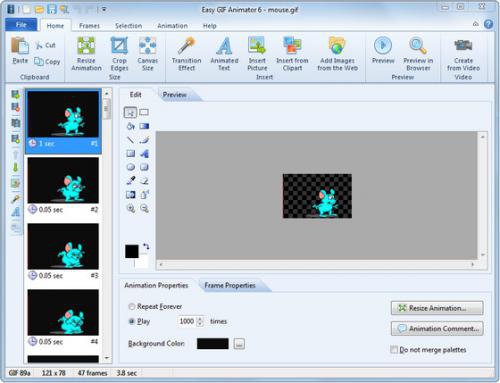Click the zoom in magnifier tool

click(130, 209)
